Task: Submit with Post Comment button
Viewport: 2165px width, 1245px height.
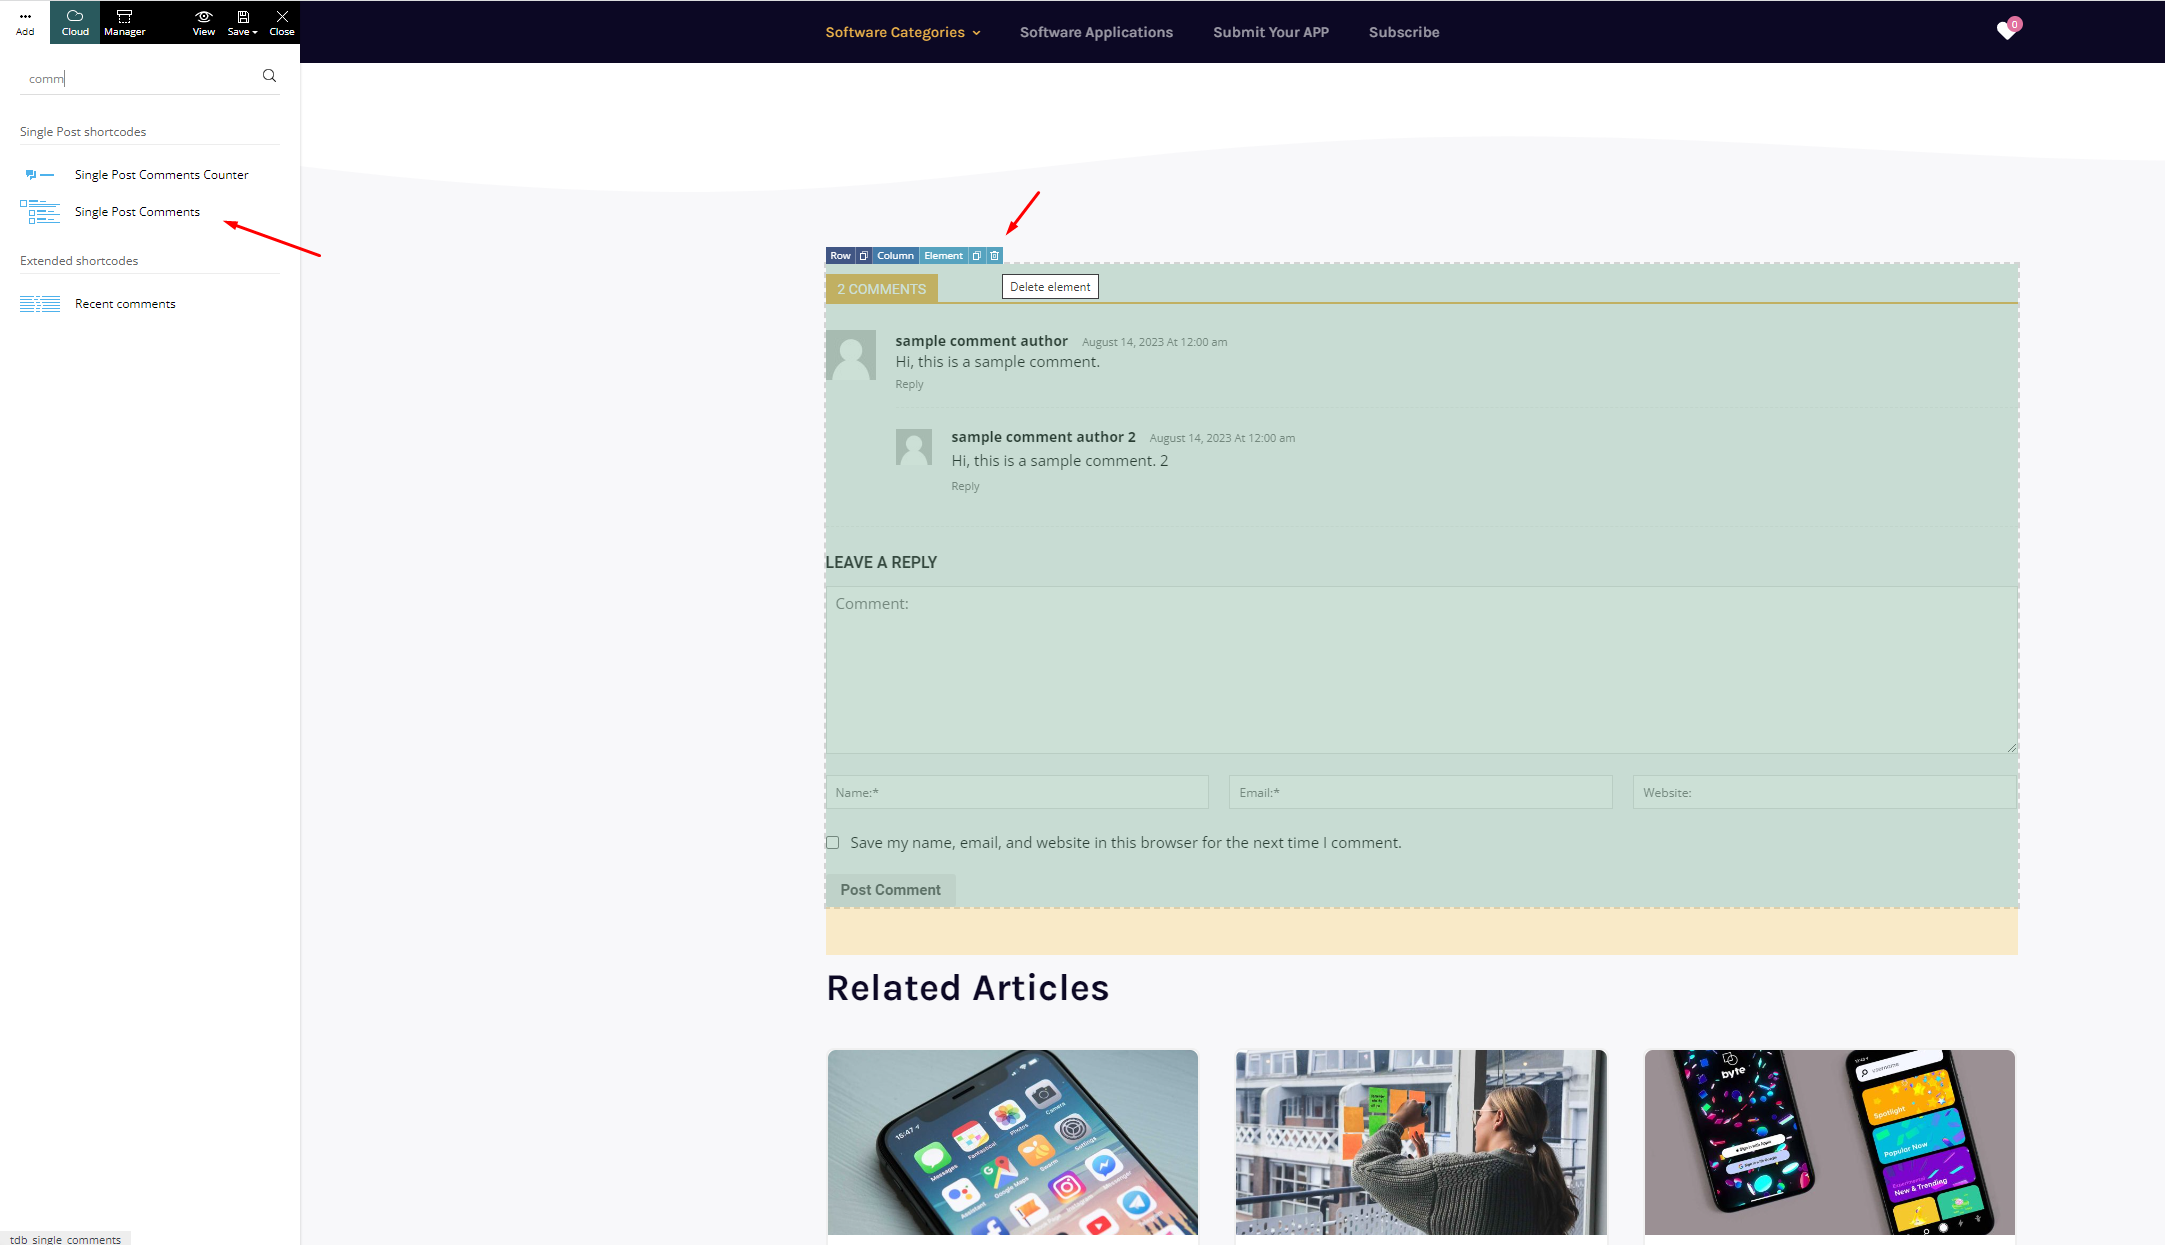Action: point(890,890)
